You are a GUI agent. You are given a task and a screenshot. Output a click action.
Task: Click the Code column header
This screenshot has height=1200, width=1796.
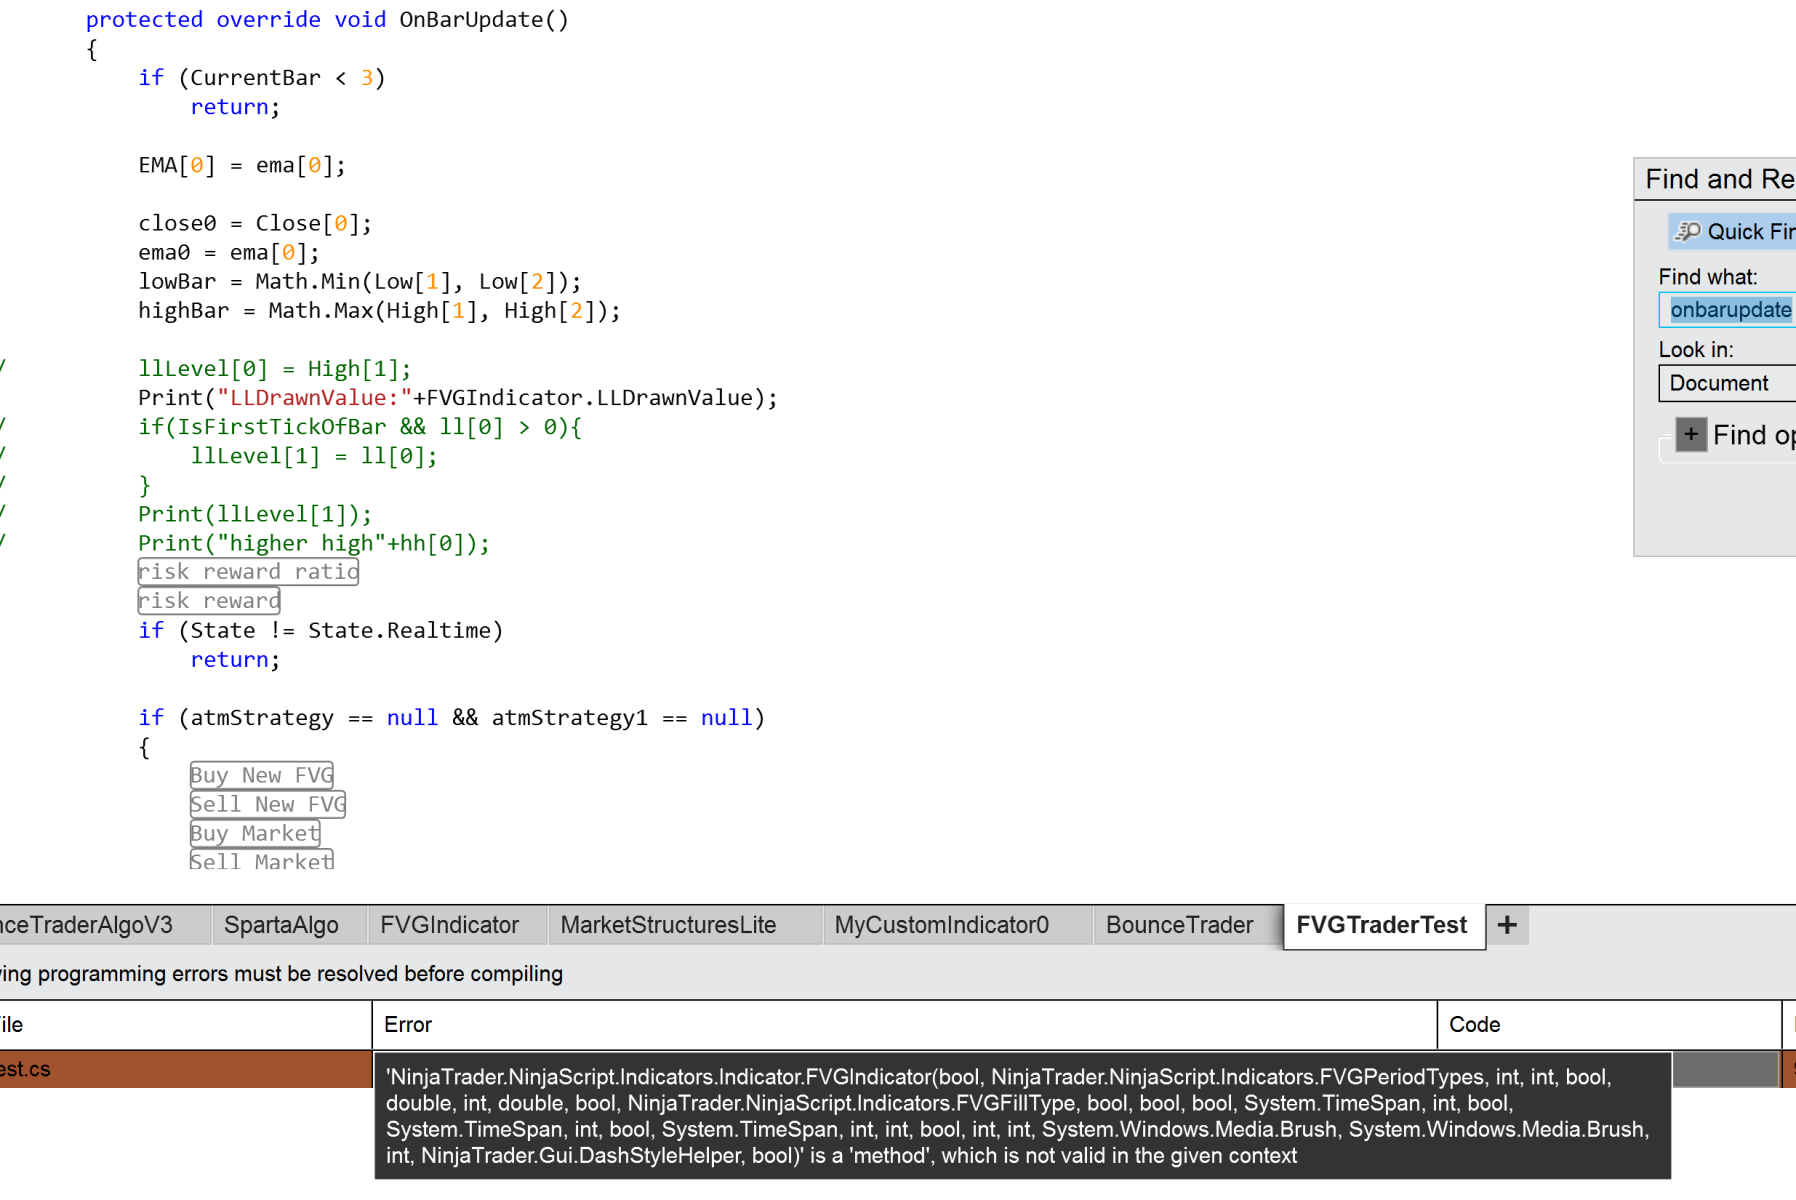[x=1609, y=1025]
